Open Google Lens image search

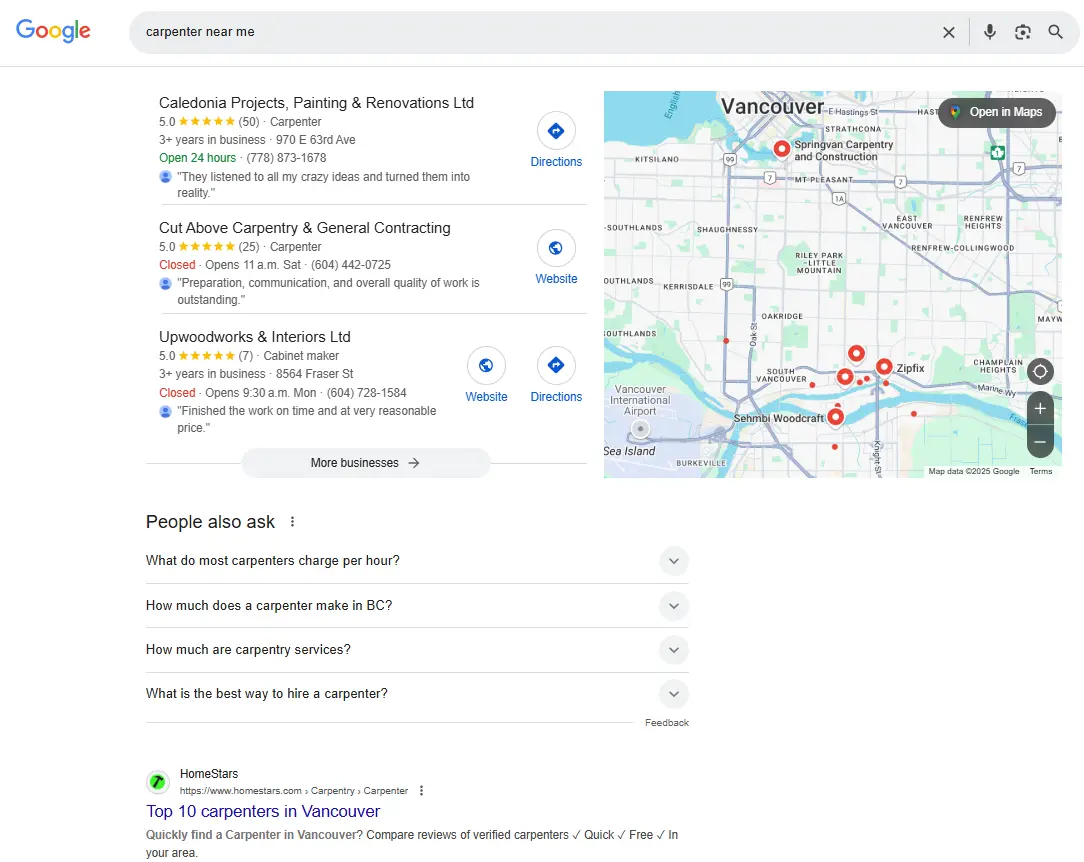tap(1022, 32)
